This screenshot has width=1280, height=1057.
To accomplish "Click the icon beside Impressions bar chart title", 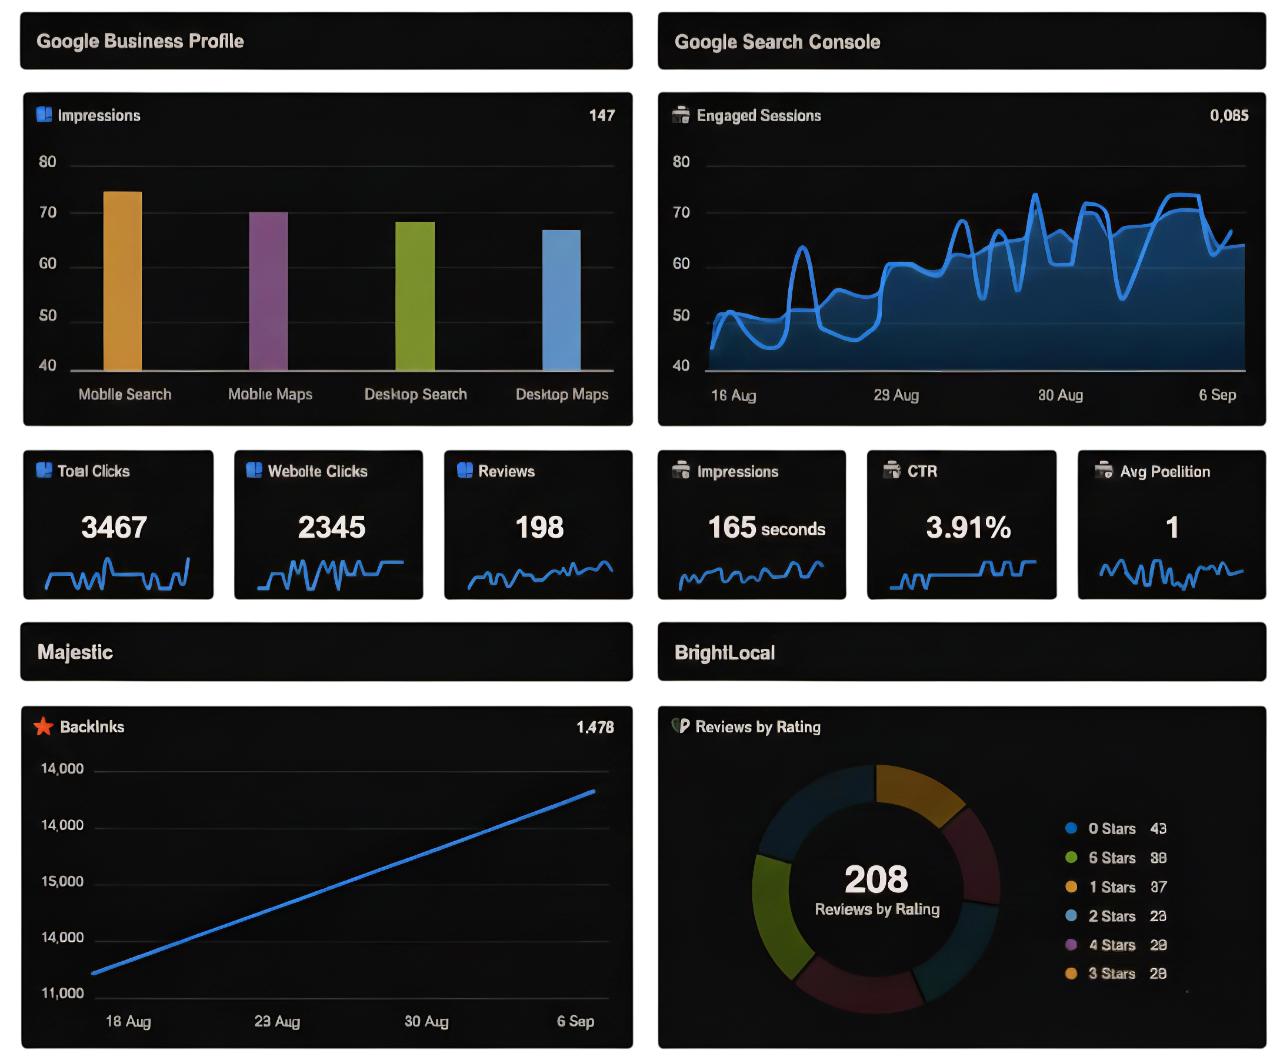I will tap(44, 115).
